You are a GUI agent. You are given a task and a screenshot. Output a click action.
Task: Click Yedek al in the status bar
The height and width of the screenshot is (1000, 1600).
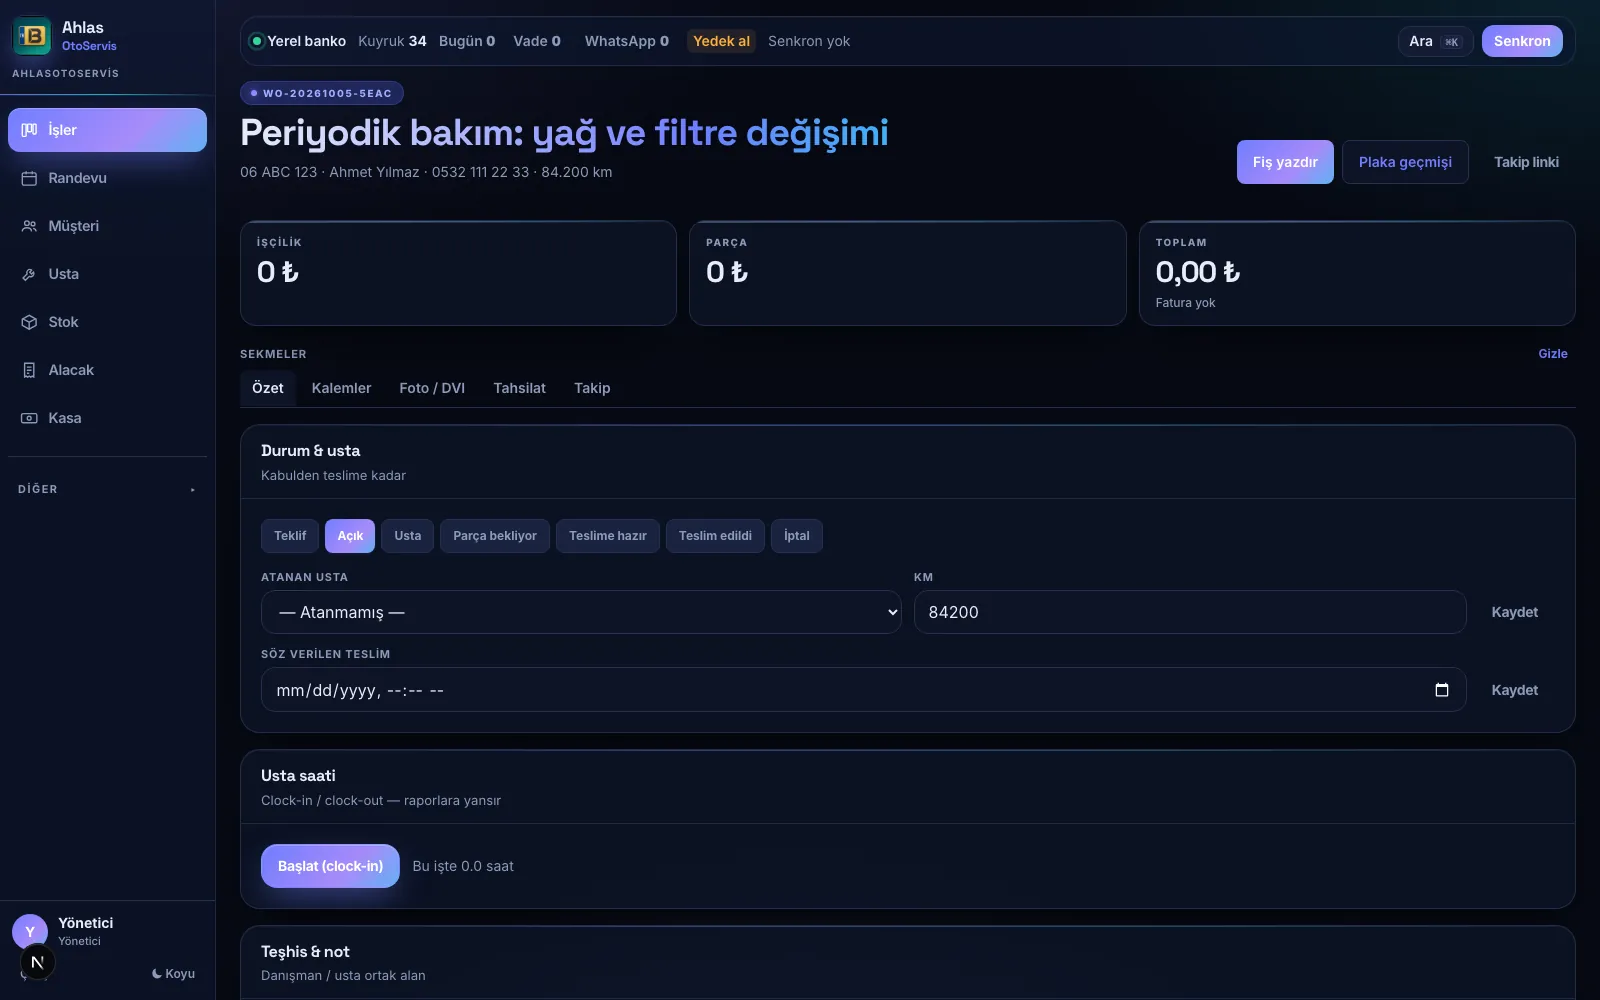[x=721, y=41]
